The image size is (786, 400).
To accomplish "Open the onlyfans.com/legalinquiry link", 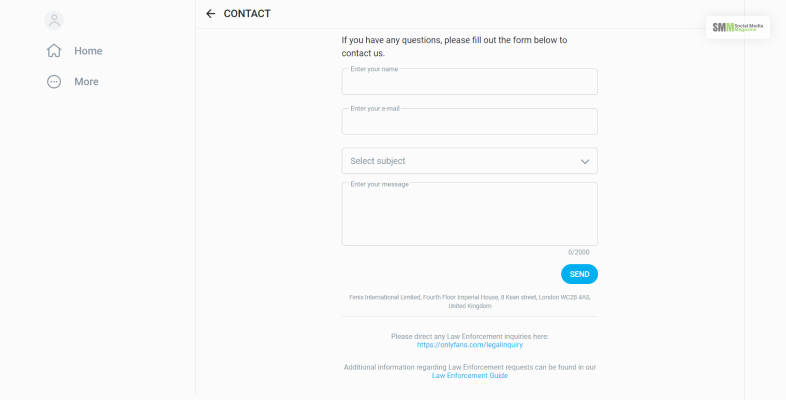I will click(x=470, y=345).
